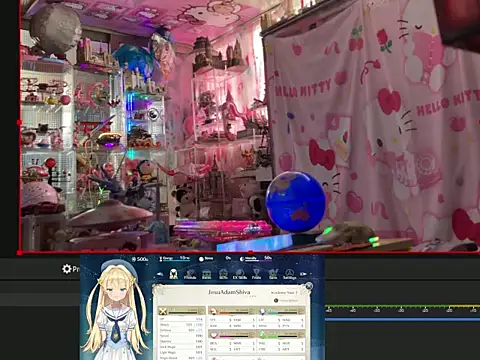The width and height of the screenshot is (480, 360).
Task: Click the blonde character portrait
Action: pos(116,308)
